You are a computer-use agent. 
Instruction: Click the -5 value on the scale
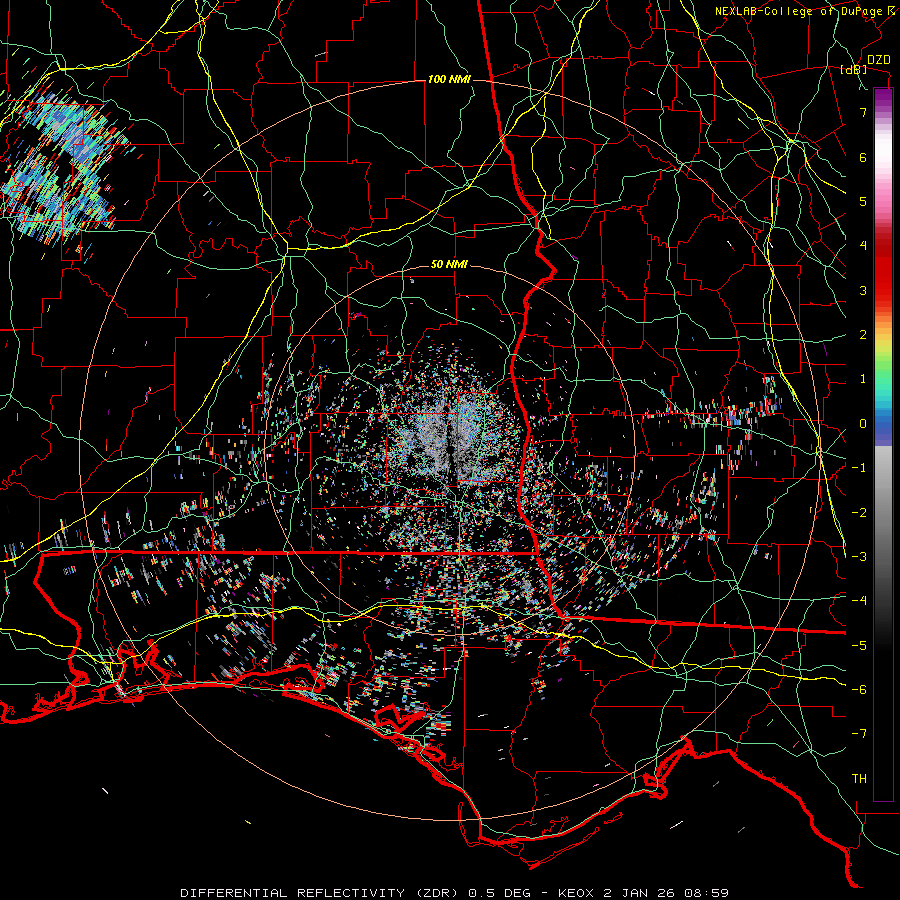pyautogui.click(x=859, y=646)
